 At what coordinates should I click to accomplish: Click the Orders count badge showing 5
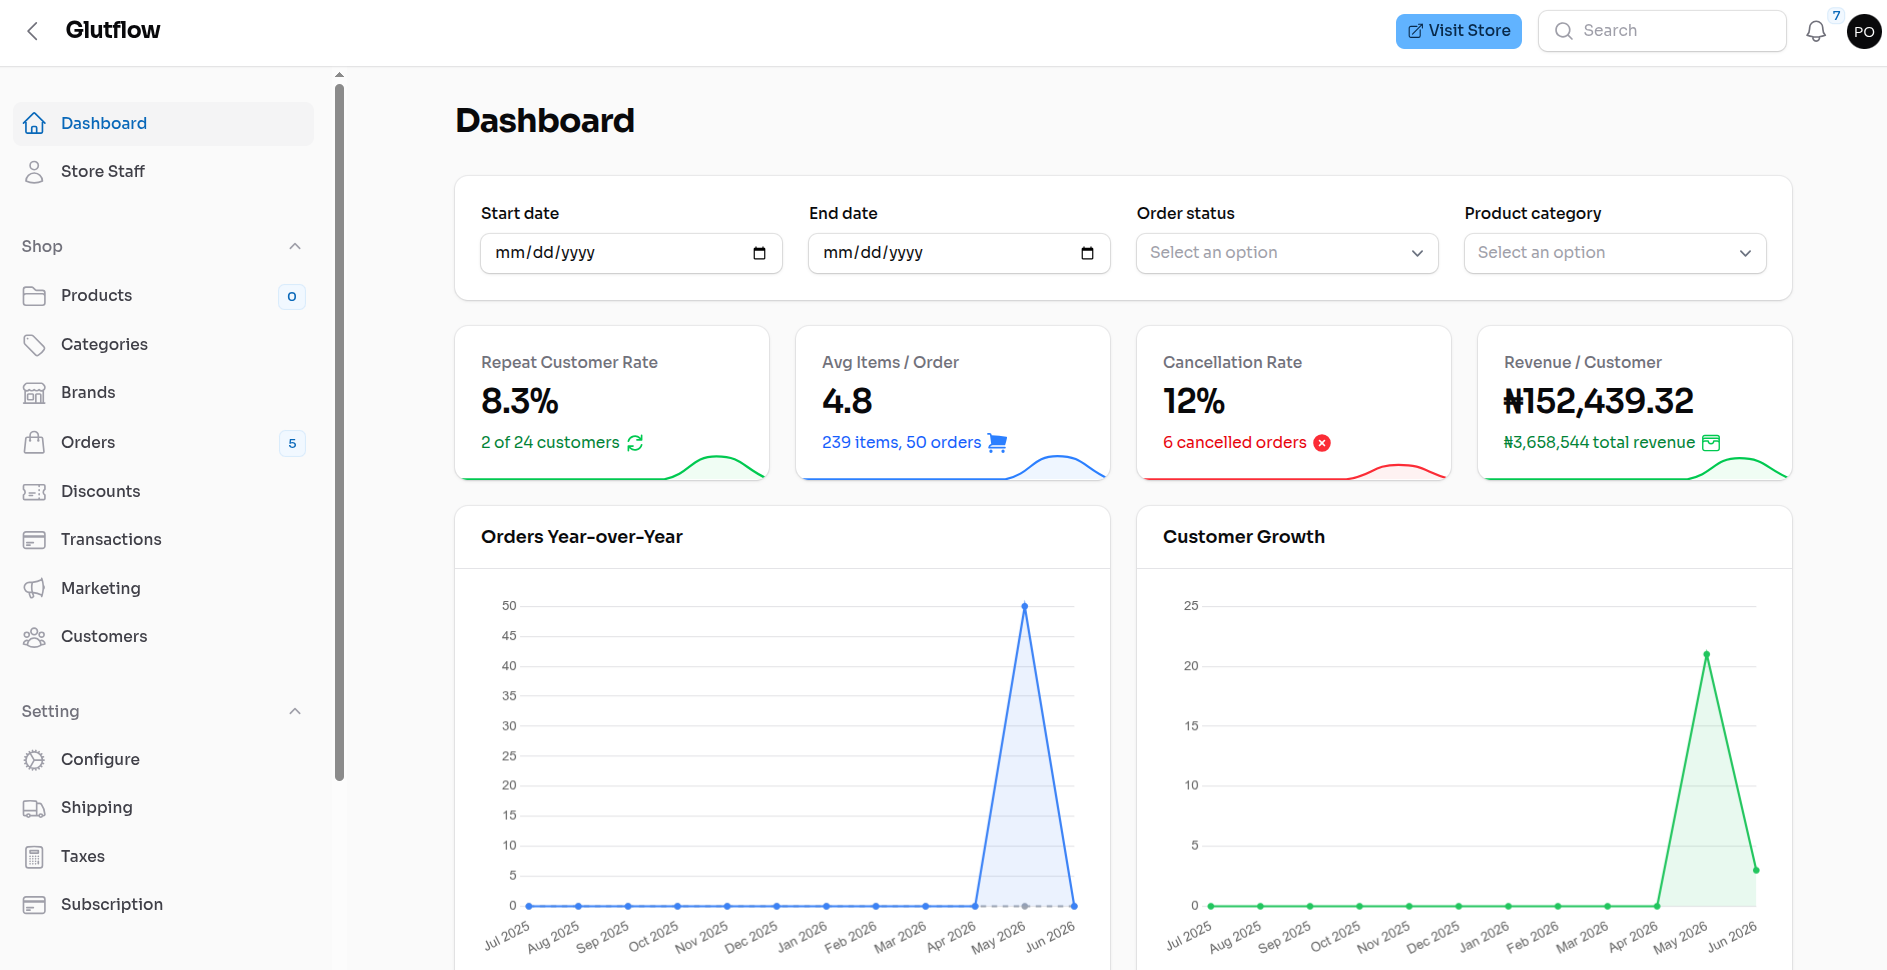[292, 444]
